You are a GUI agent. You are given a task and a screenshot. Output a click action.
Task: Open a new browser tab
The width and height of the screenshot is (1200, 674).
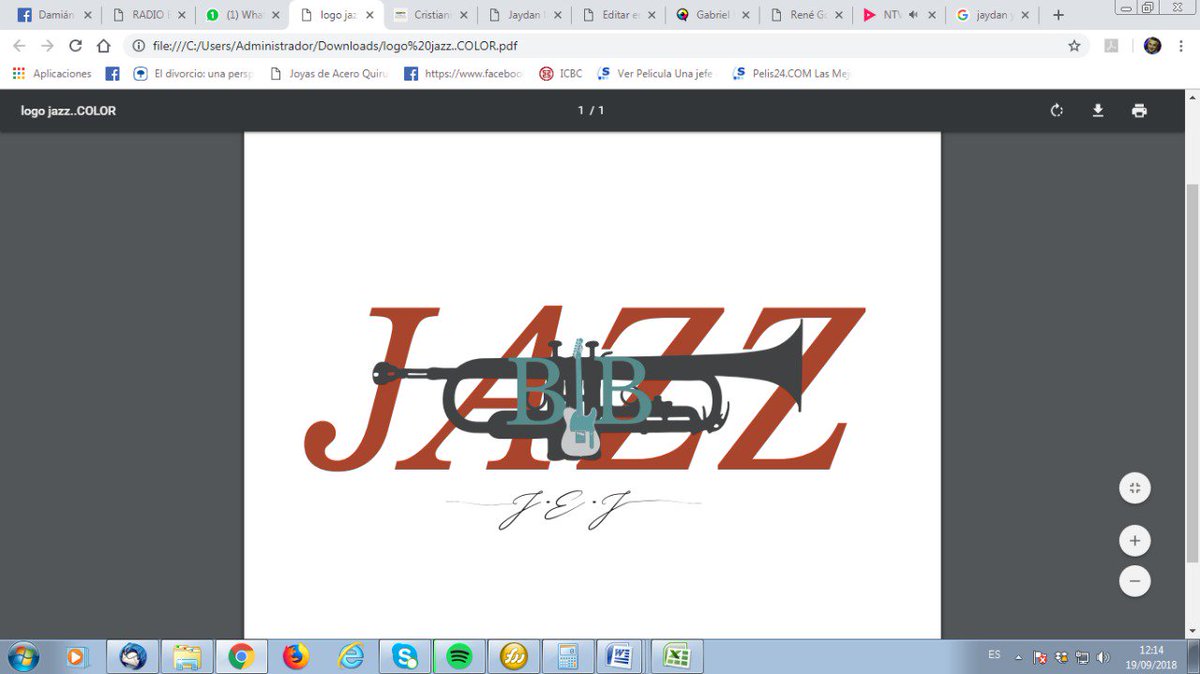click(1058, 15)
